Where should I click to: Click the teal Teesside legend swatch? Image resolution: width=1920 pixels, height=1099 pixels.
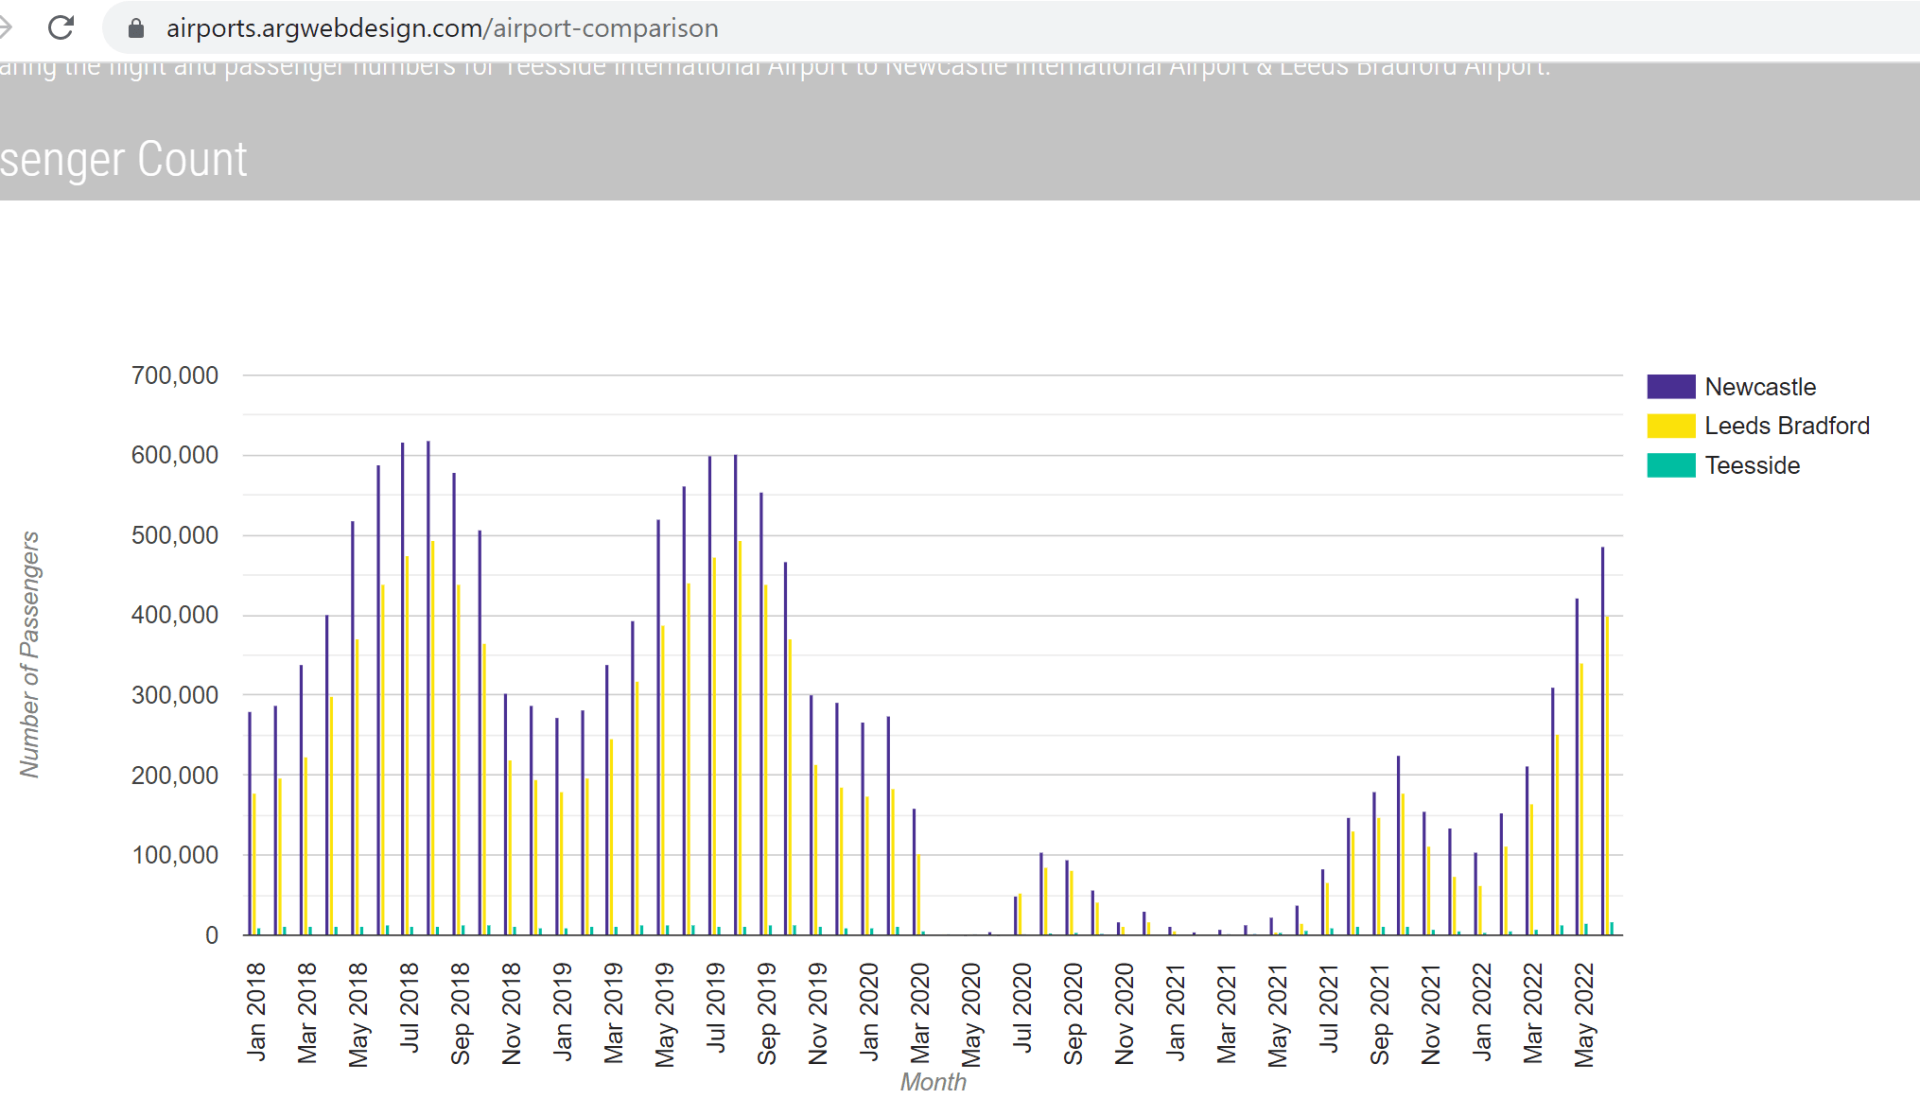click(x=1670, y=466)
